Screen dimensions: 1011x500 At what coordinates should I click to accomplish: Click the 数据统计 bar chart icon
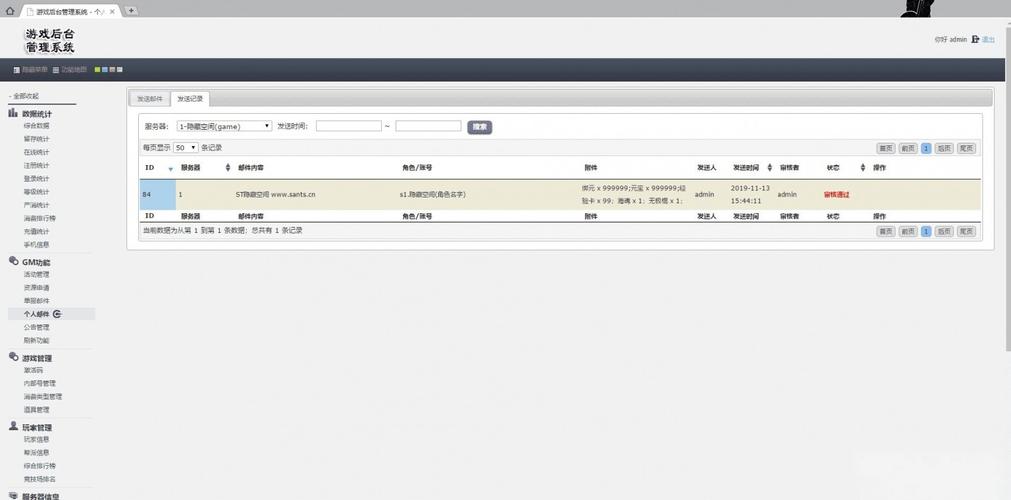[13, 114]
